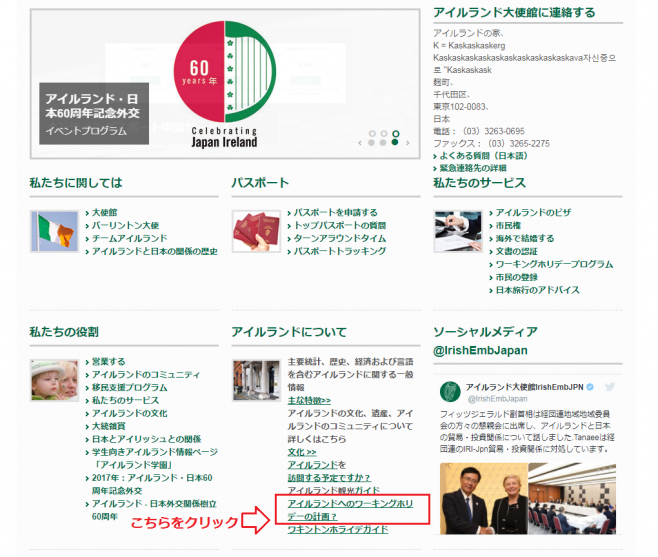Click the Twitter bird icon in the tweet
The image size is (658, 557).
coord(610,386)
